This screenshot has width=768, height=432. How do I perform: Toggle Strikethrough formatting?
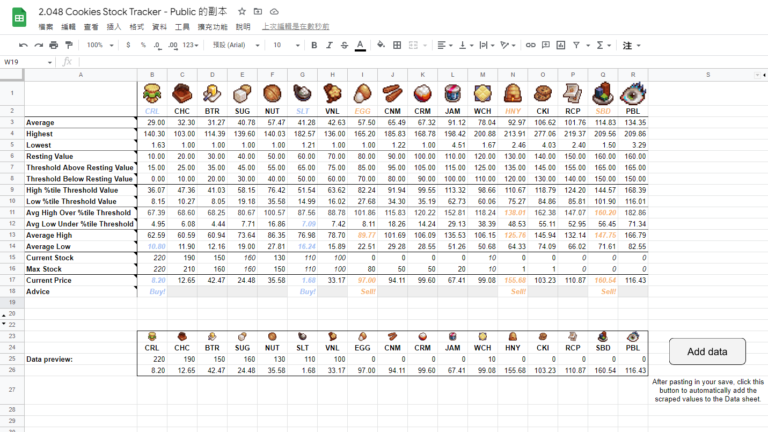pos(344,45)
